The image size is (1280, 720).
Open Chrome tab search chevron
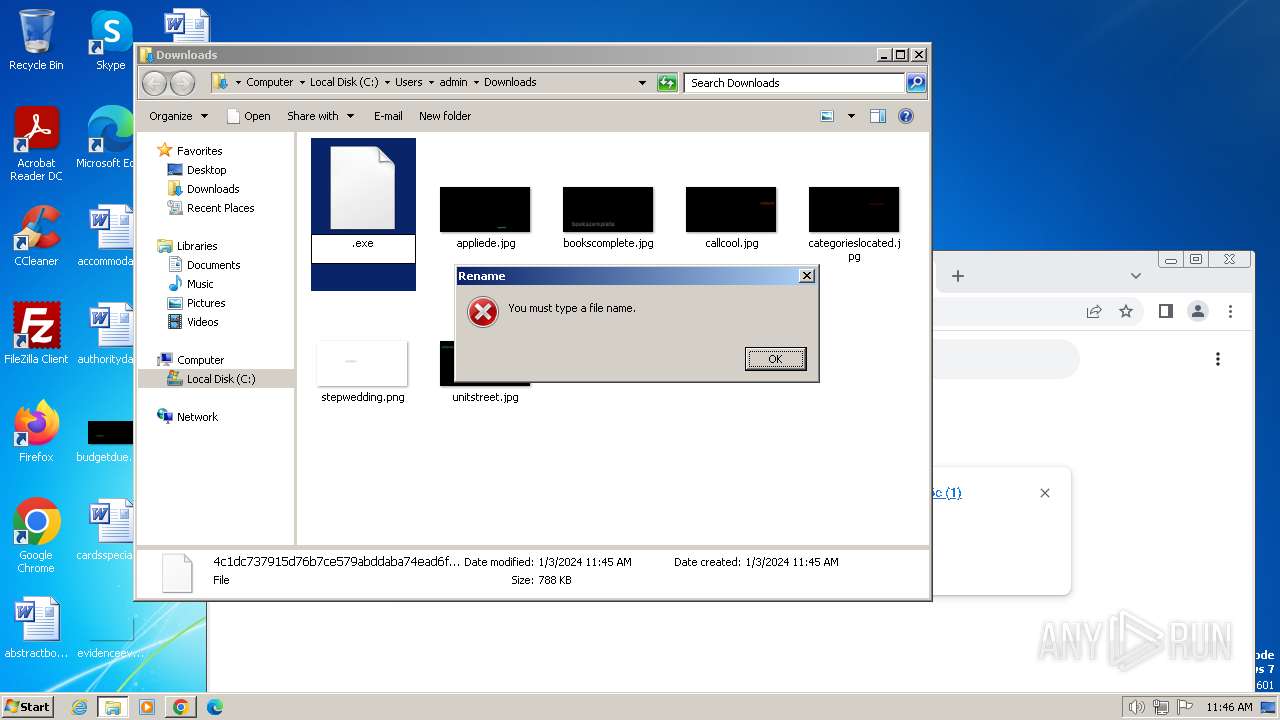coord(1135,276)
